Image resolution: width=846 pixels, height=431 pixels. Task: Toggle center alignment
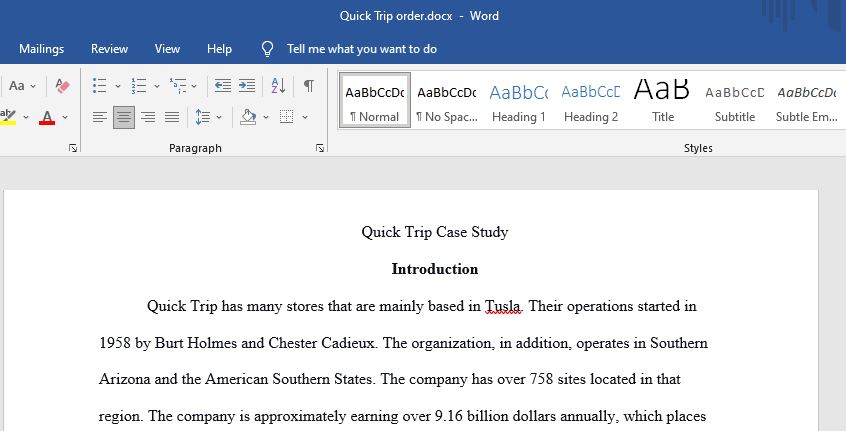[x=124, y=117]
